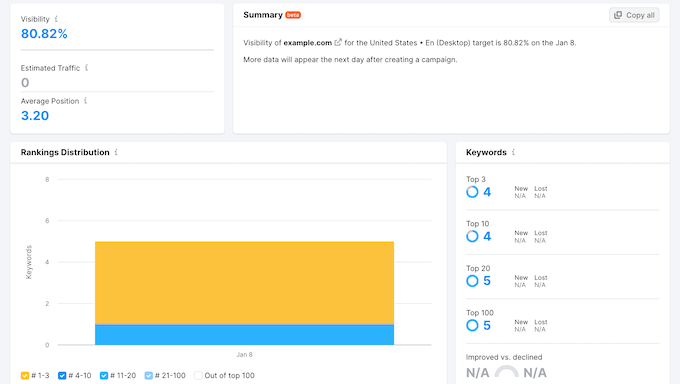Click the Top 20 donut chart icon

point(472,281)
